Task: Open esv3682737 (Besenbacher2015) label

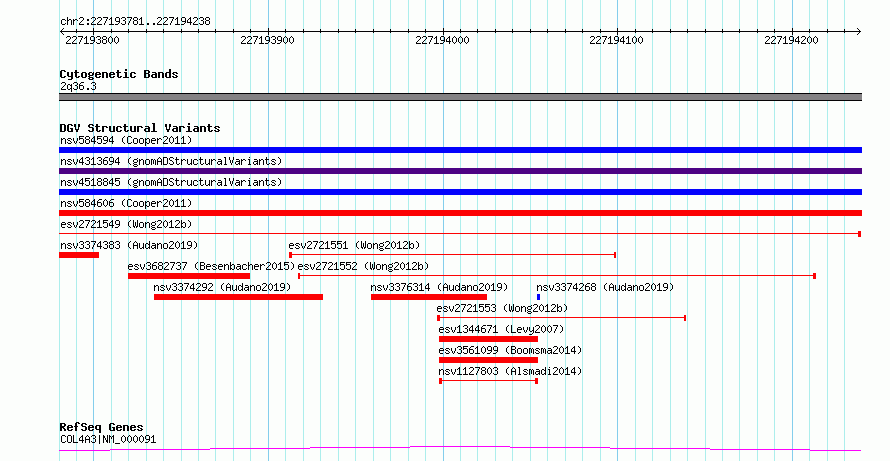Action: 211,266
